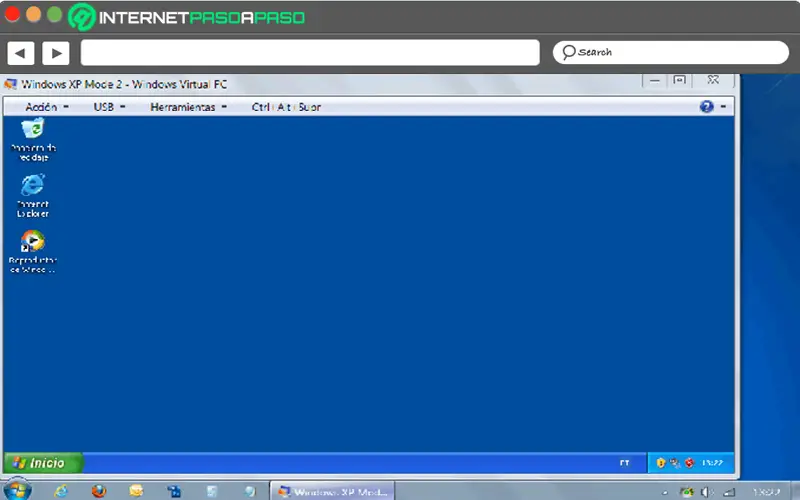This screenshot has width=800, height=500.
Task: Click the green tray icon on host taskbar
Action: 687,492
